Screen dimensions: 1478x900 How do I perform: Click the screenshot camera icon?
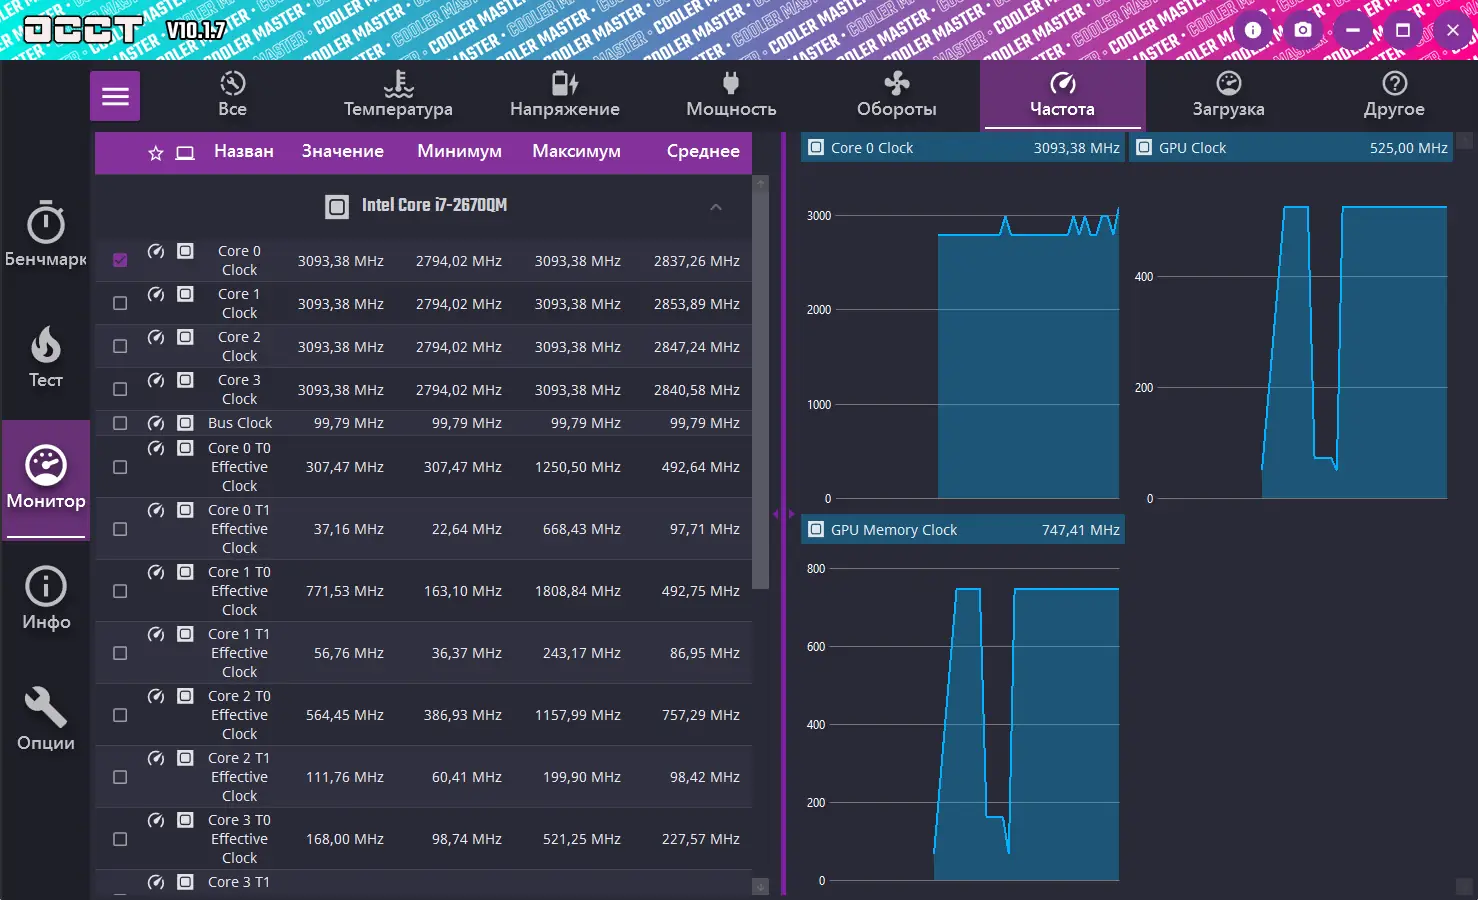pyautogui.click(x=1302, y=30)
